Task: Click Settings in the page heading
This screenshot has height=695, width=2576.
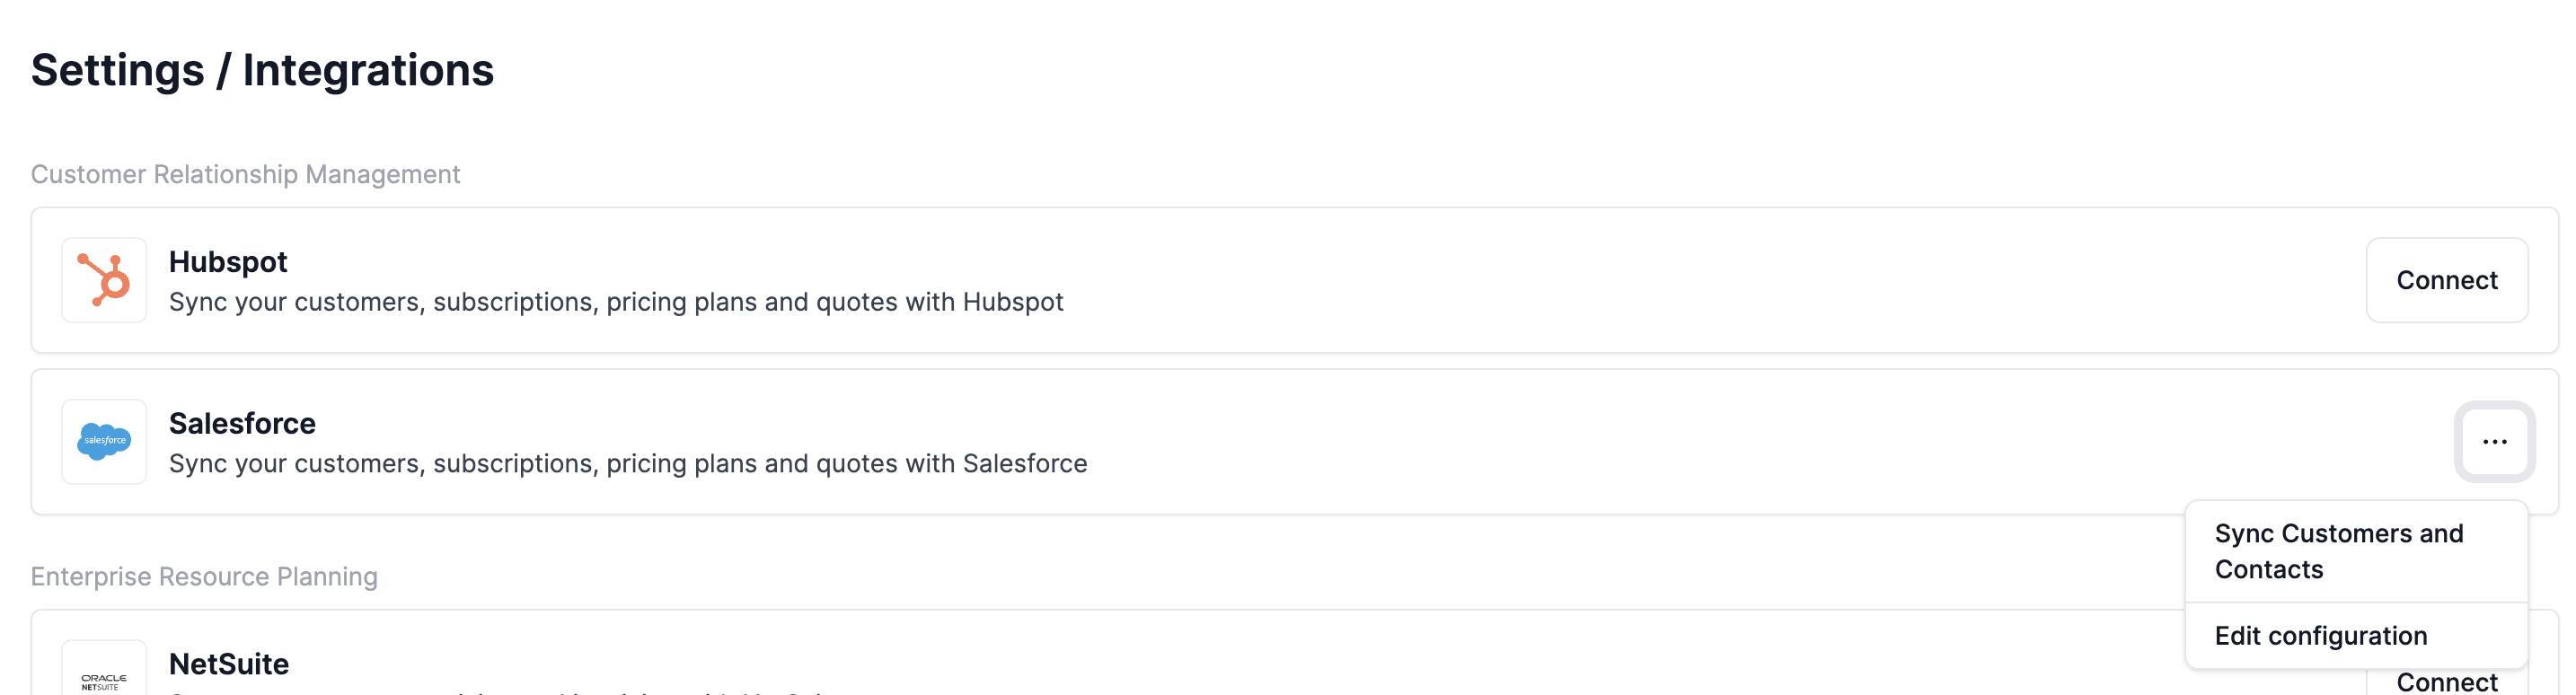Action: (x=118, y=70)
